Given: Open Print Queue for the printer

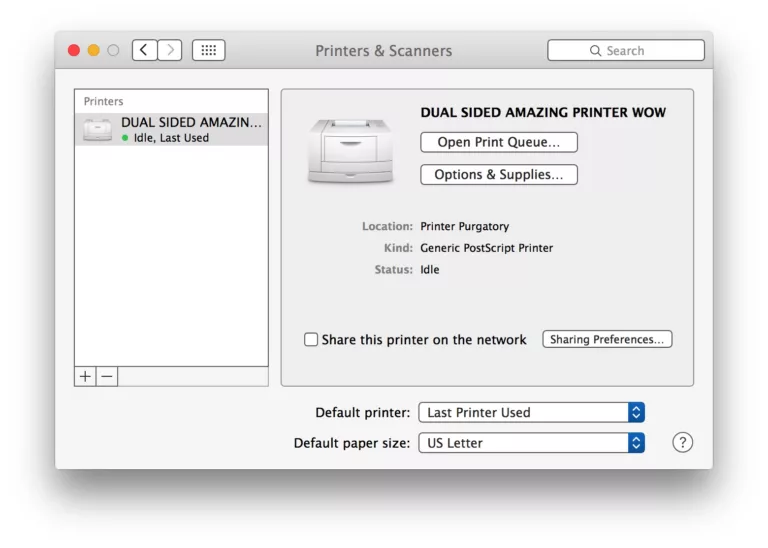Looking at the screenshot, I should coord(498,142).
